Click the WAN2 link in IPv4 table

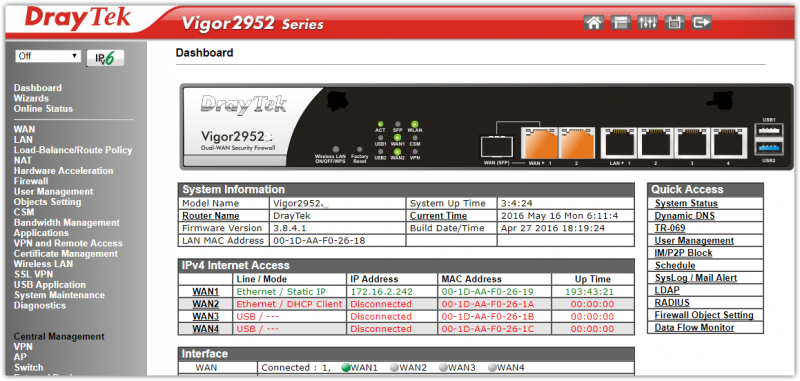[206, 304]
